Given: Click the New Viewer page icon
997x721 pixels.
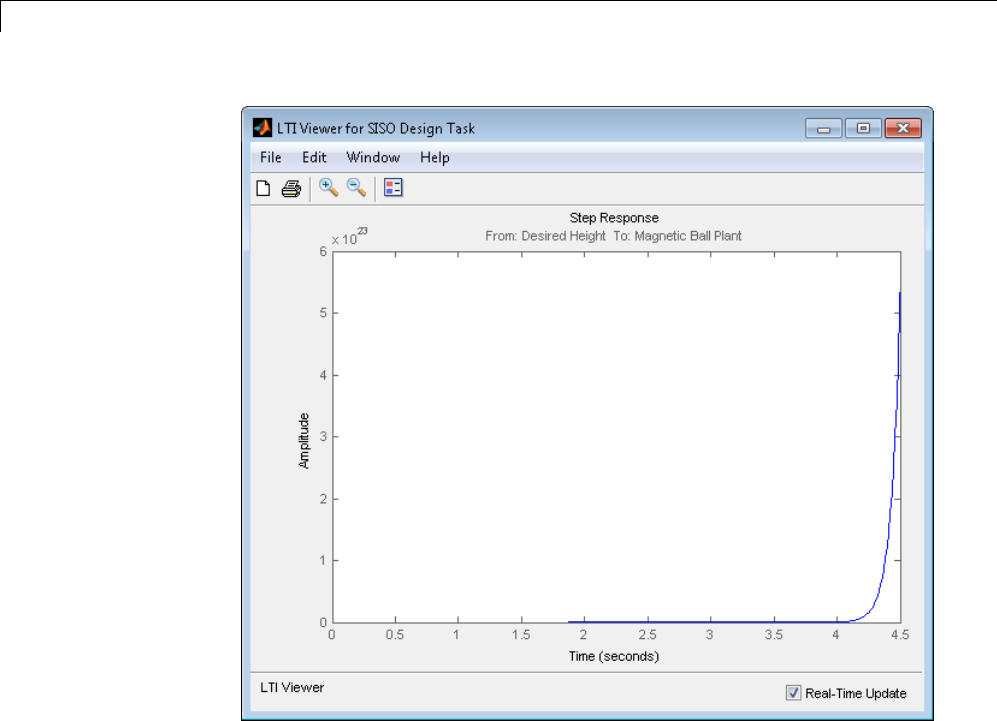Looking at the screenshot, I should (263, 188).
